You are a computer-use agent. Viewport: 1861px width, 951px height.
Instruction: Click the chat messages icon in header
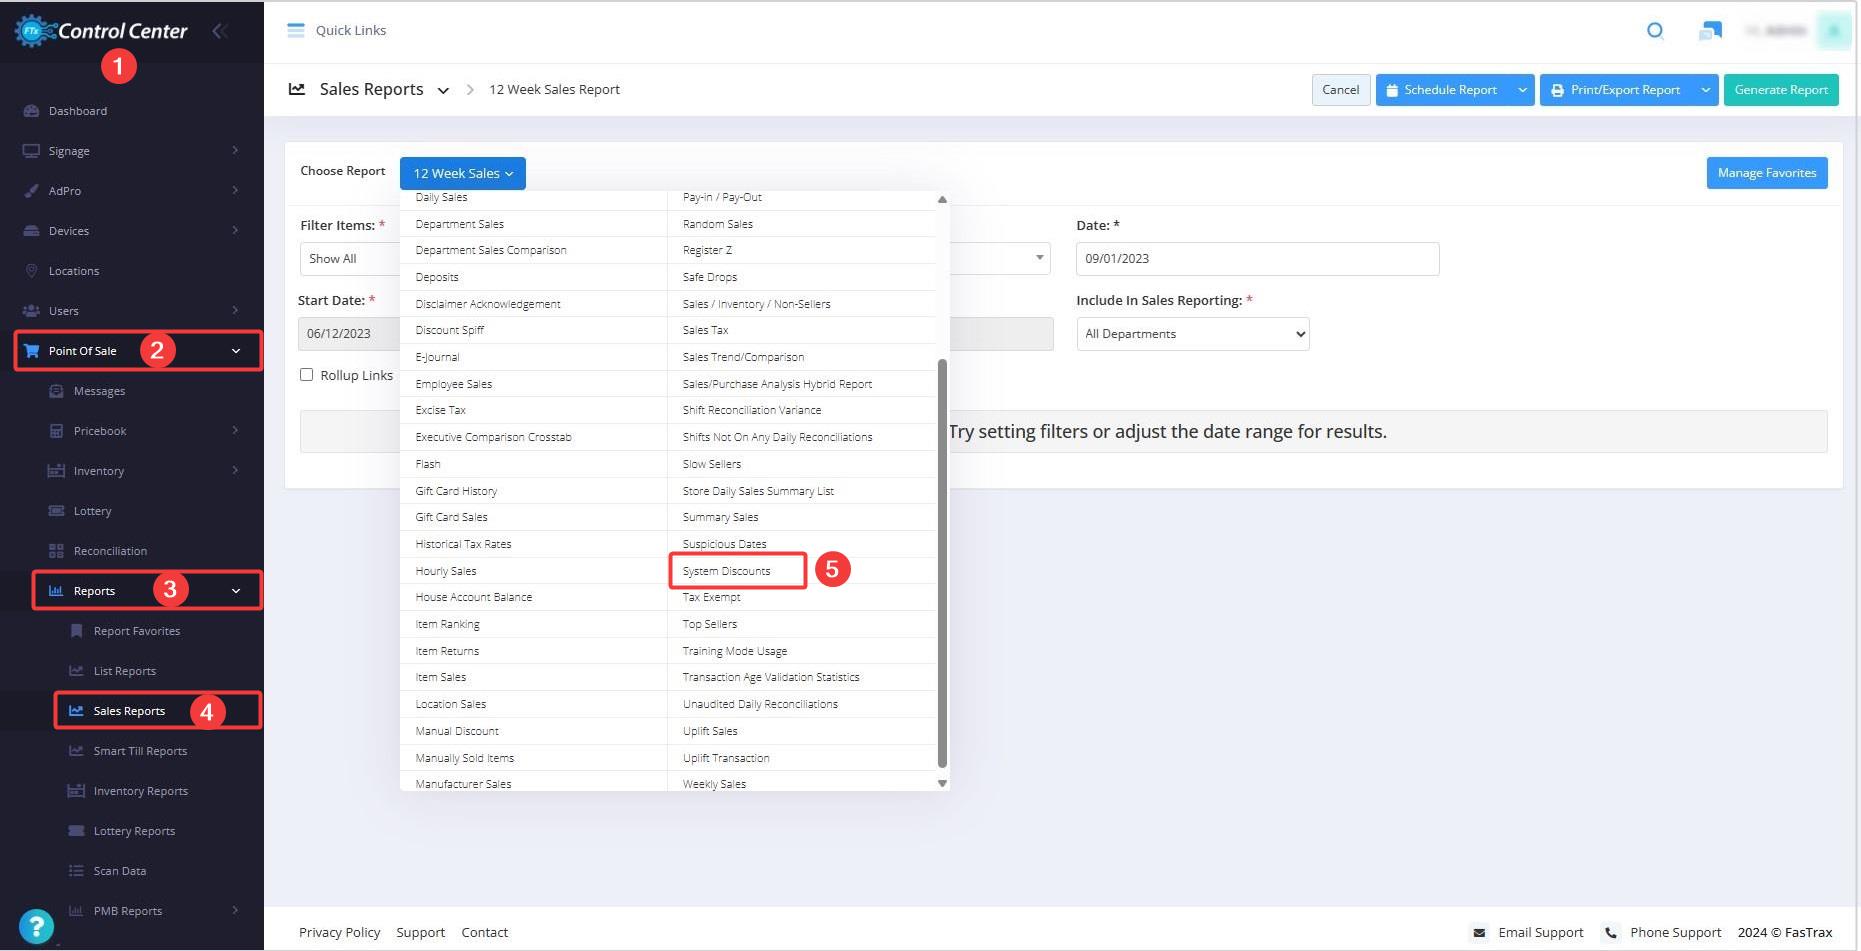1710,31
